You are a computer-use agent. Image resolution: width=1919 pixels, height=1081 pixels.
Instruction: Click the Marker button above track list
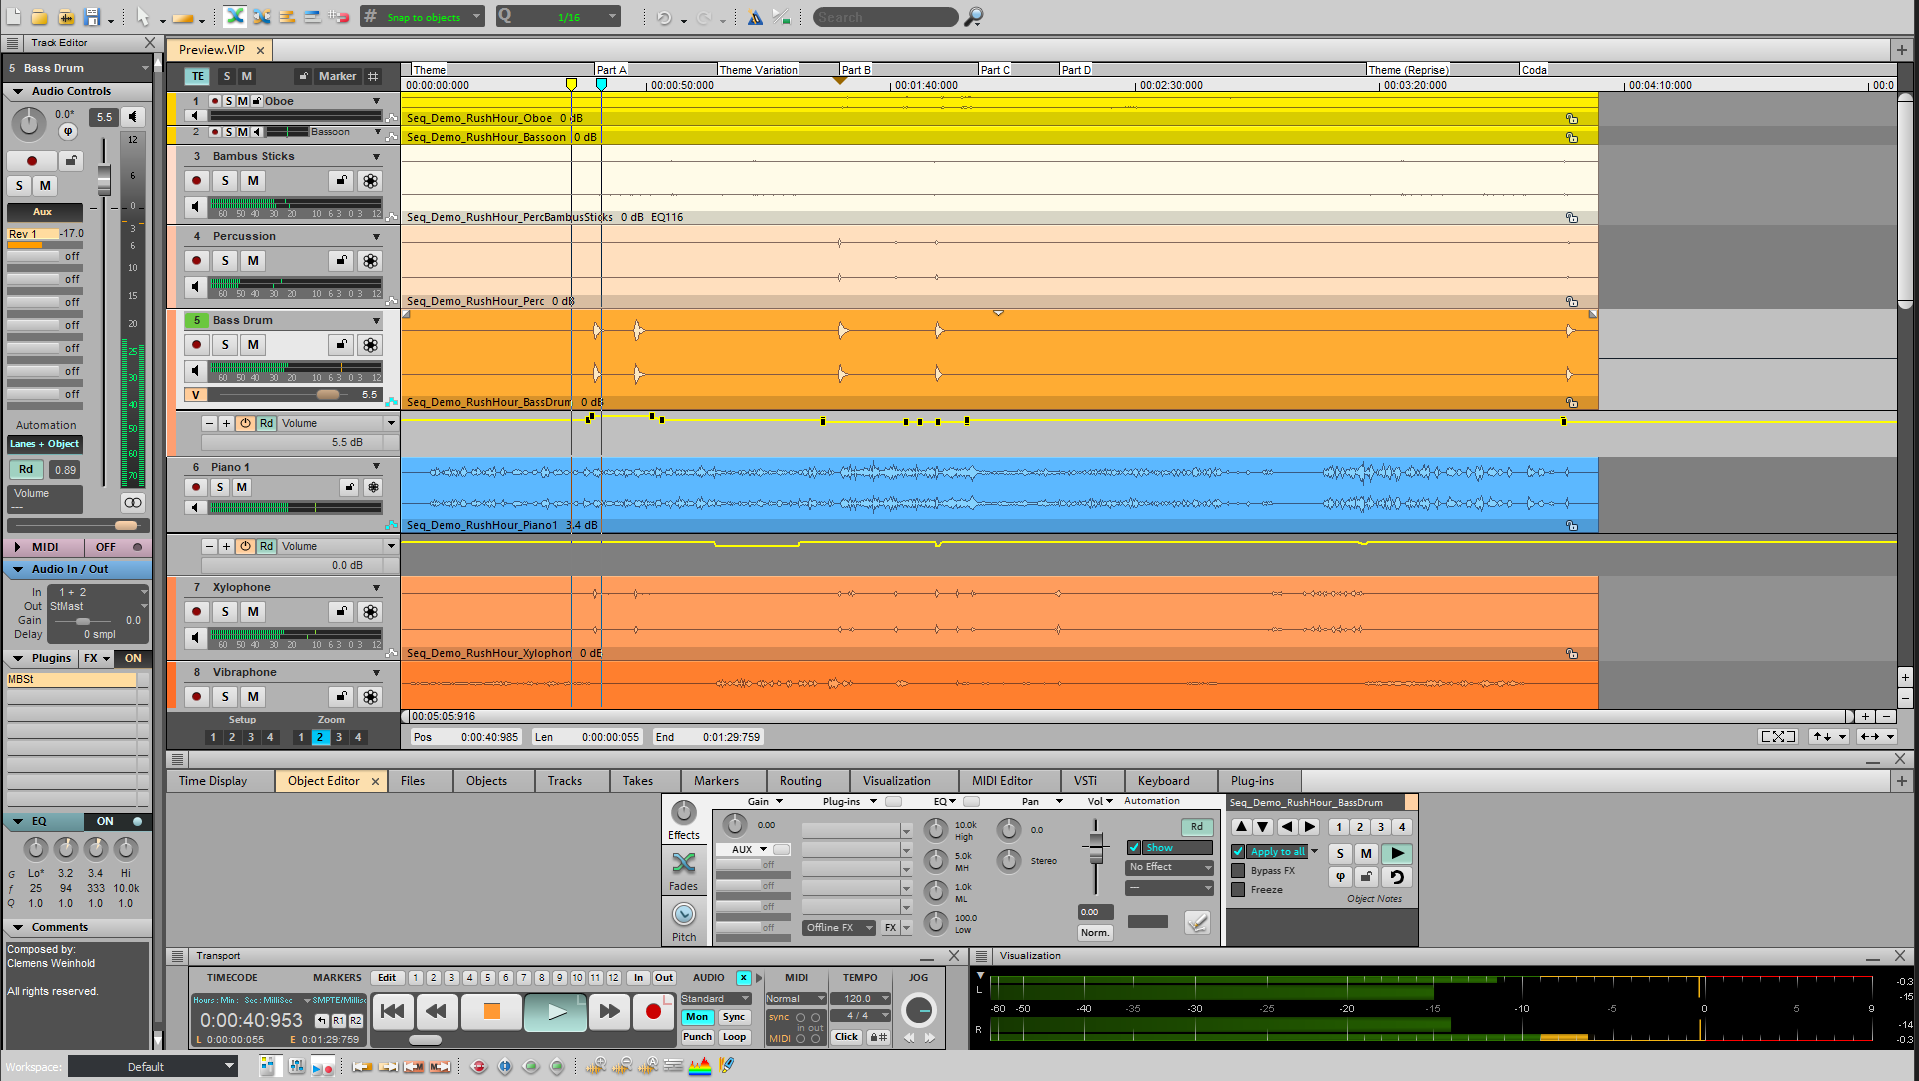337,76
